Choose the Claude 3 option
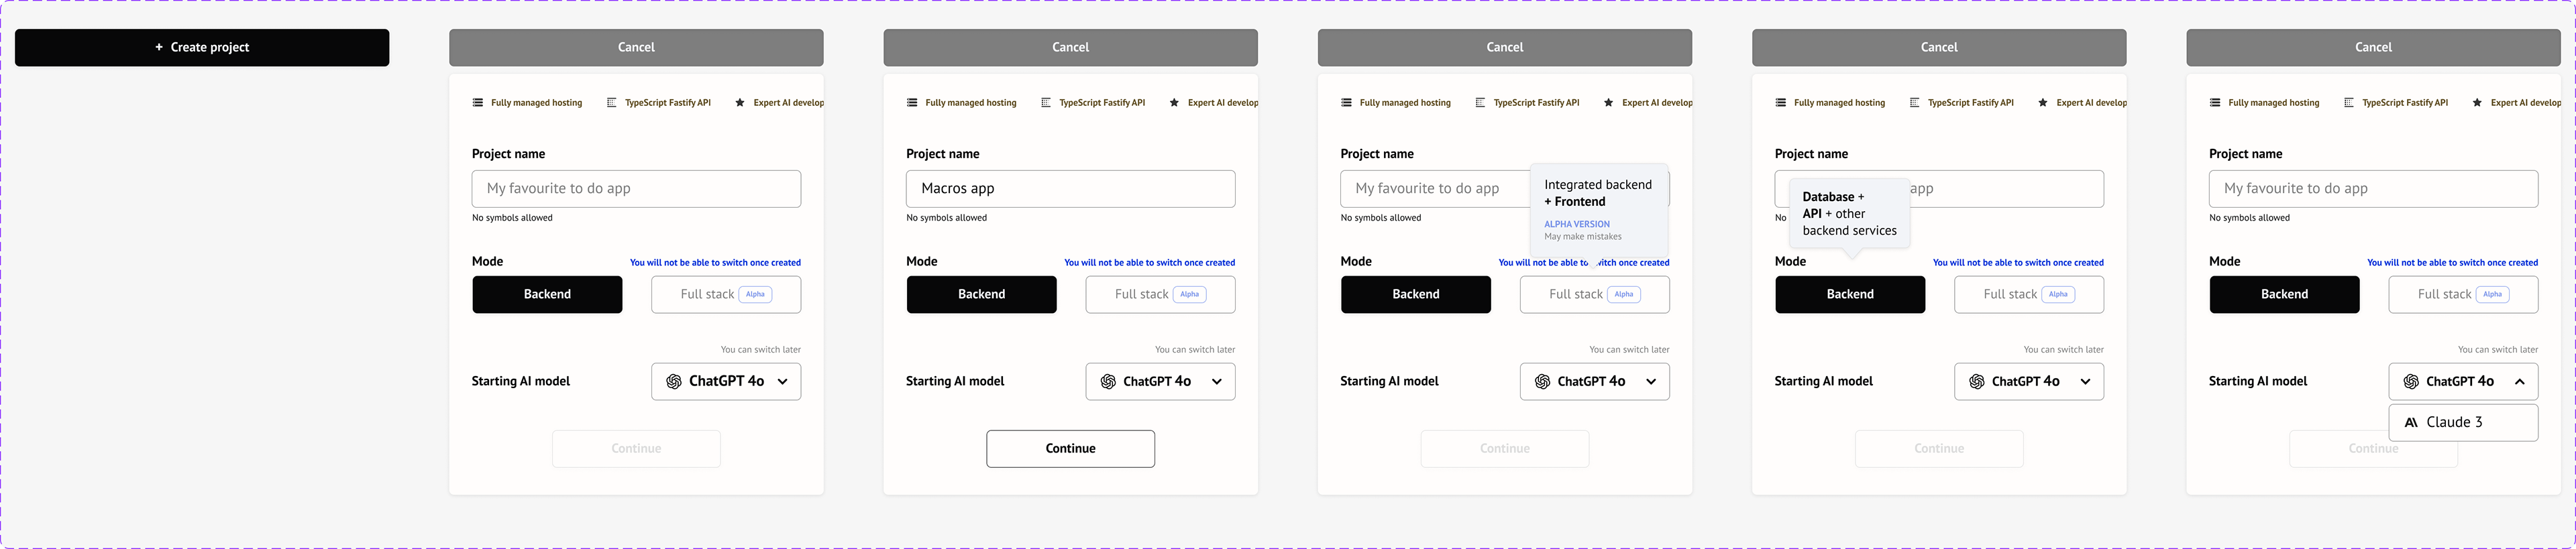 [2463, 422]
